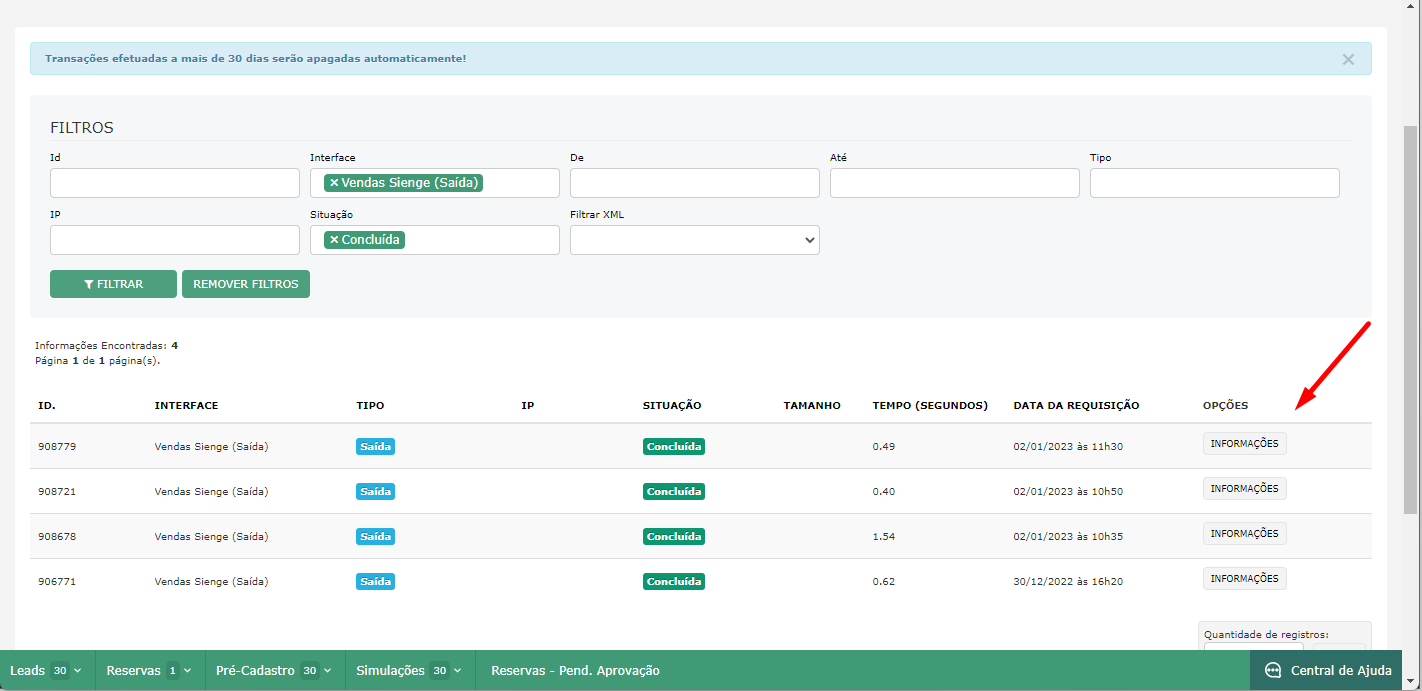
Task: Click the Concluída badge in row 906771
Action: click(x=674, y=582)
